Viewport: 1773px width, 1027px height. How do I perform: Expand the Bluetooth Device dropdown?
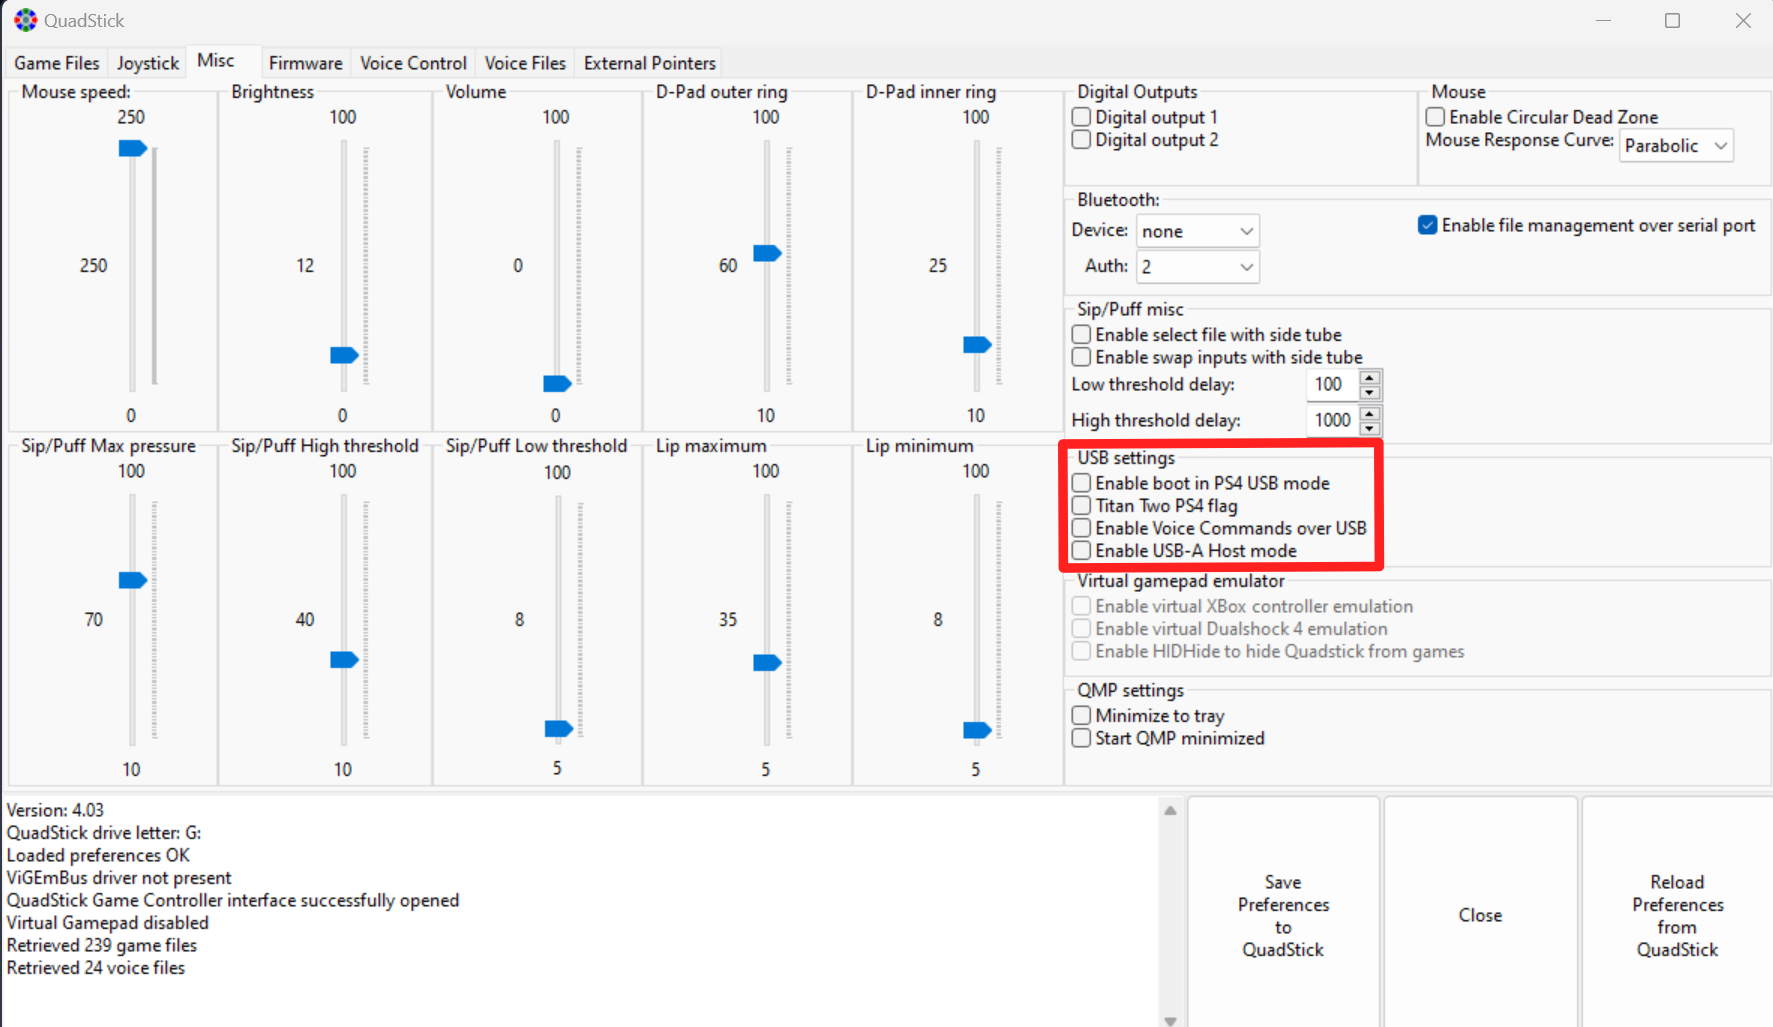tap(1197, 231)
